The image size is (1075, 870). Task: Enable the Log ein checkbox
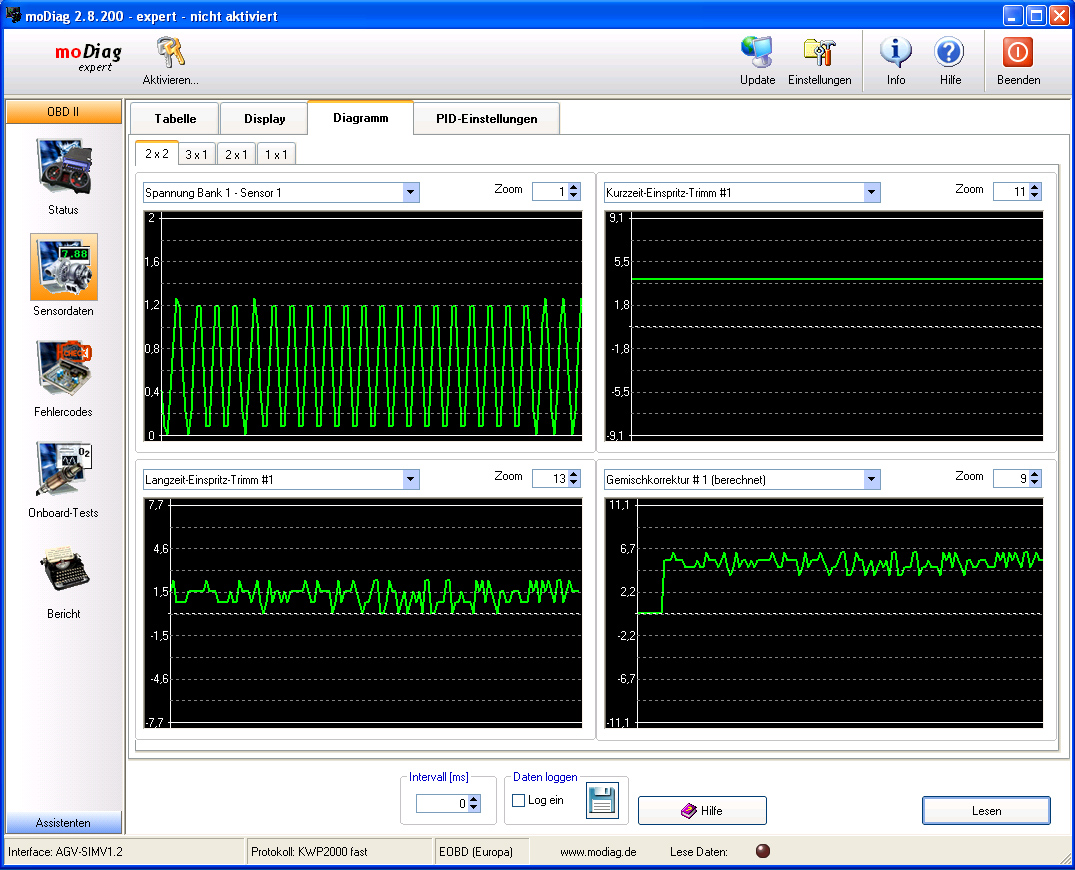point(518,800)
